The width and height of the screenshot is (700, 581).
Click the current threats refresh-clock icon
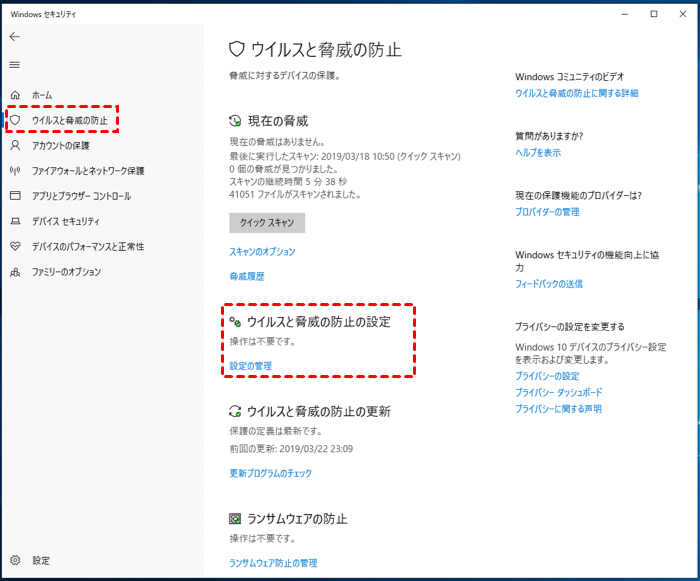(235, 121)
